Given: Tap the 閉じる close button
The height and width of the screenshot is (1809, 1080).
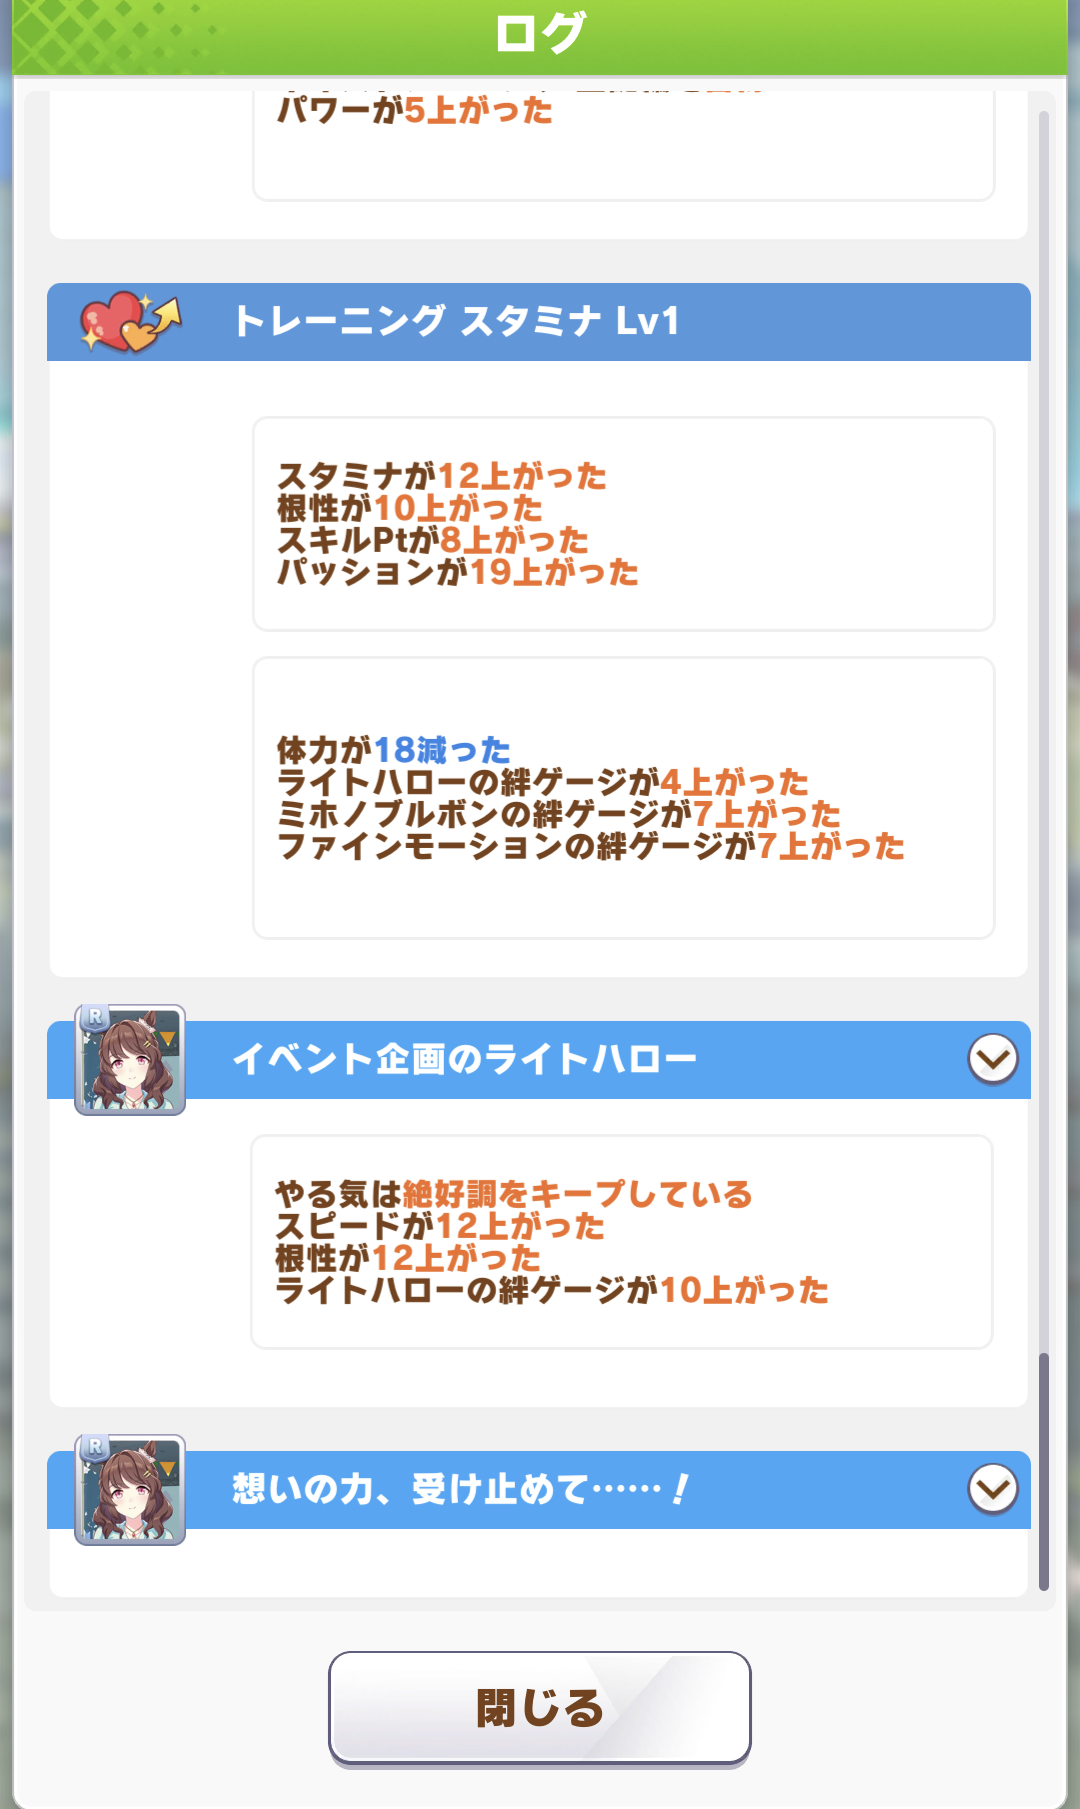Looking at the screenshot, I should (x=540, y=1708).
